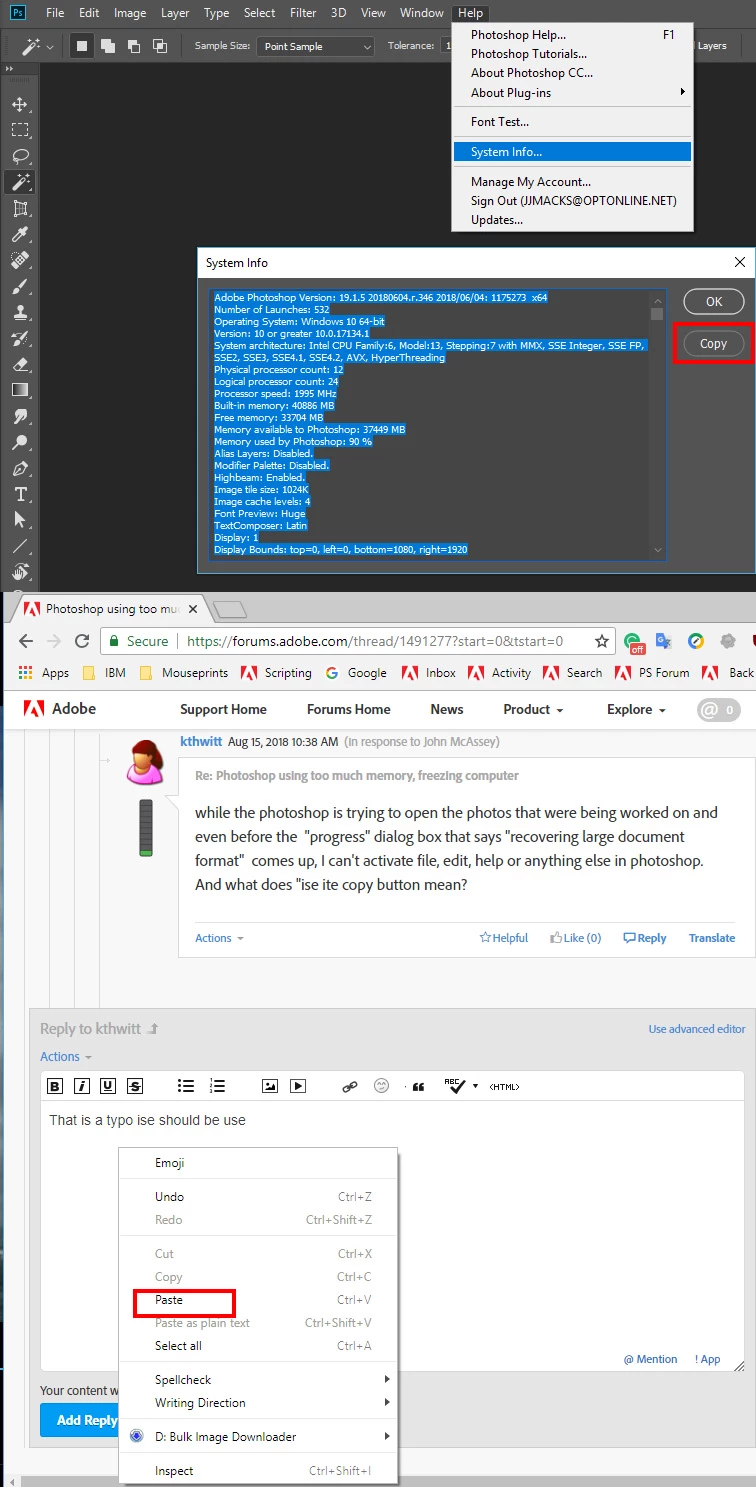Select the Perspective Crop tool
The image size is (756, 1487).
click(20, 209)
